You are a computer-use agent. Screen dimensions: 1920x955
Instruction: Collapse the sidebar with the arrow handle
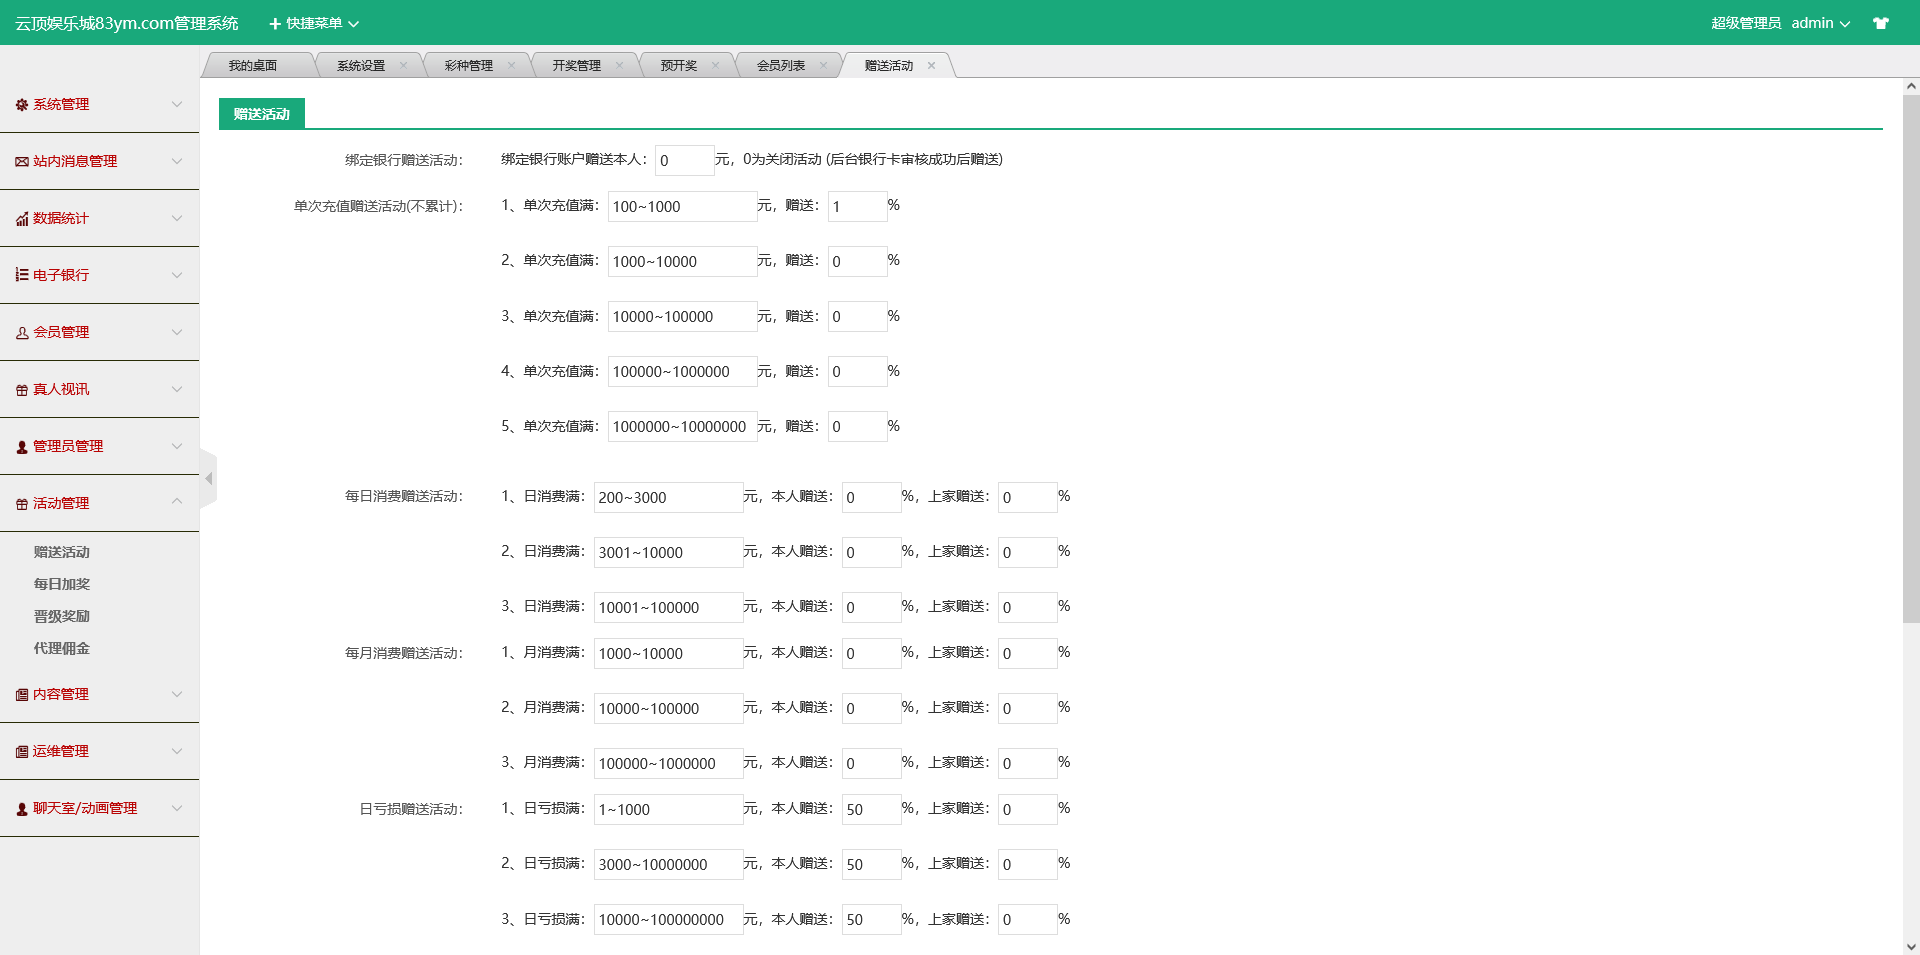208,479
